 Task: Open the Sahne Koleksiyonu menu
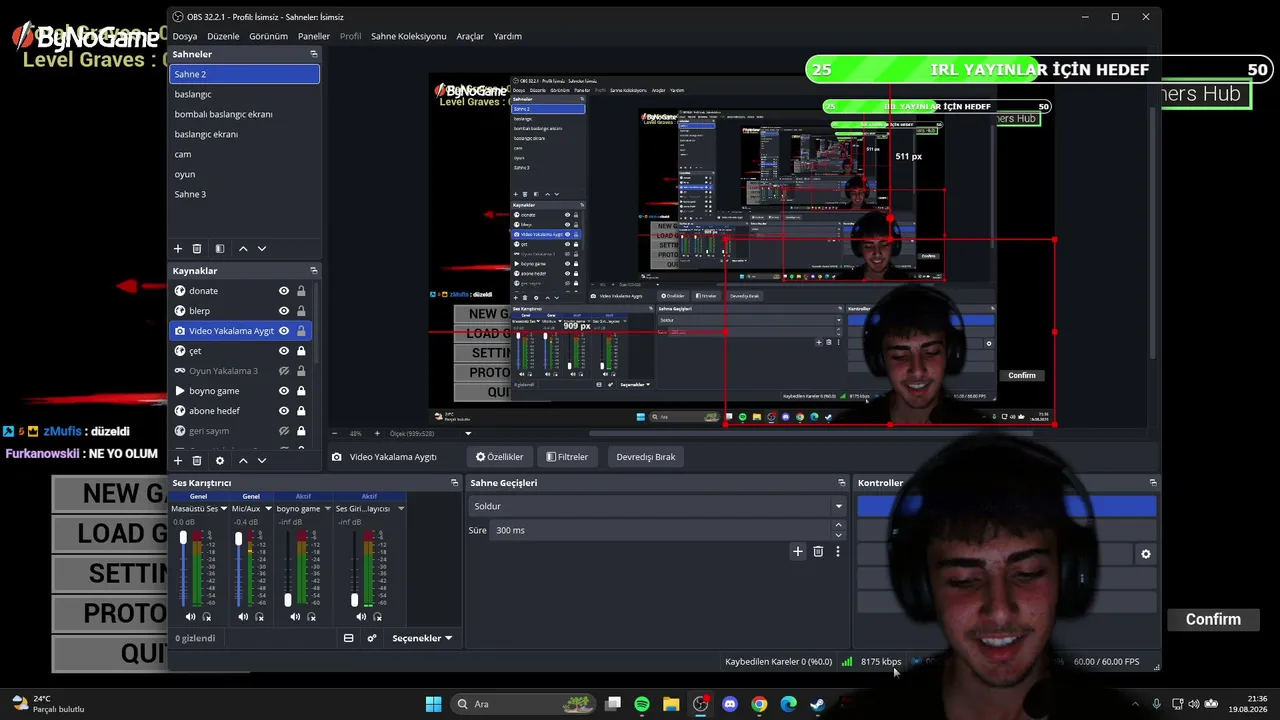(409, 36)
